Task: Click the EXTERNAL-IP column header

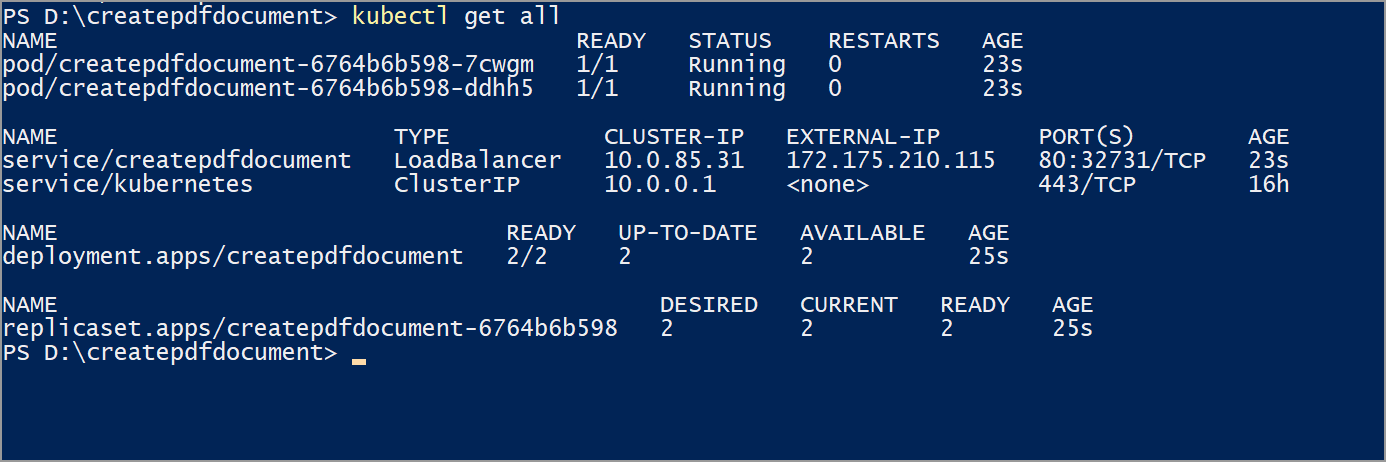Action: click(862, 137)
